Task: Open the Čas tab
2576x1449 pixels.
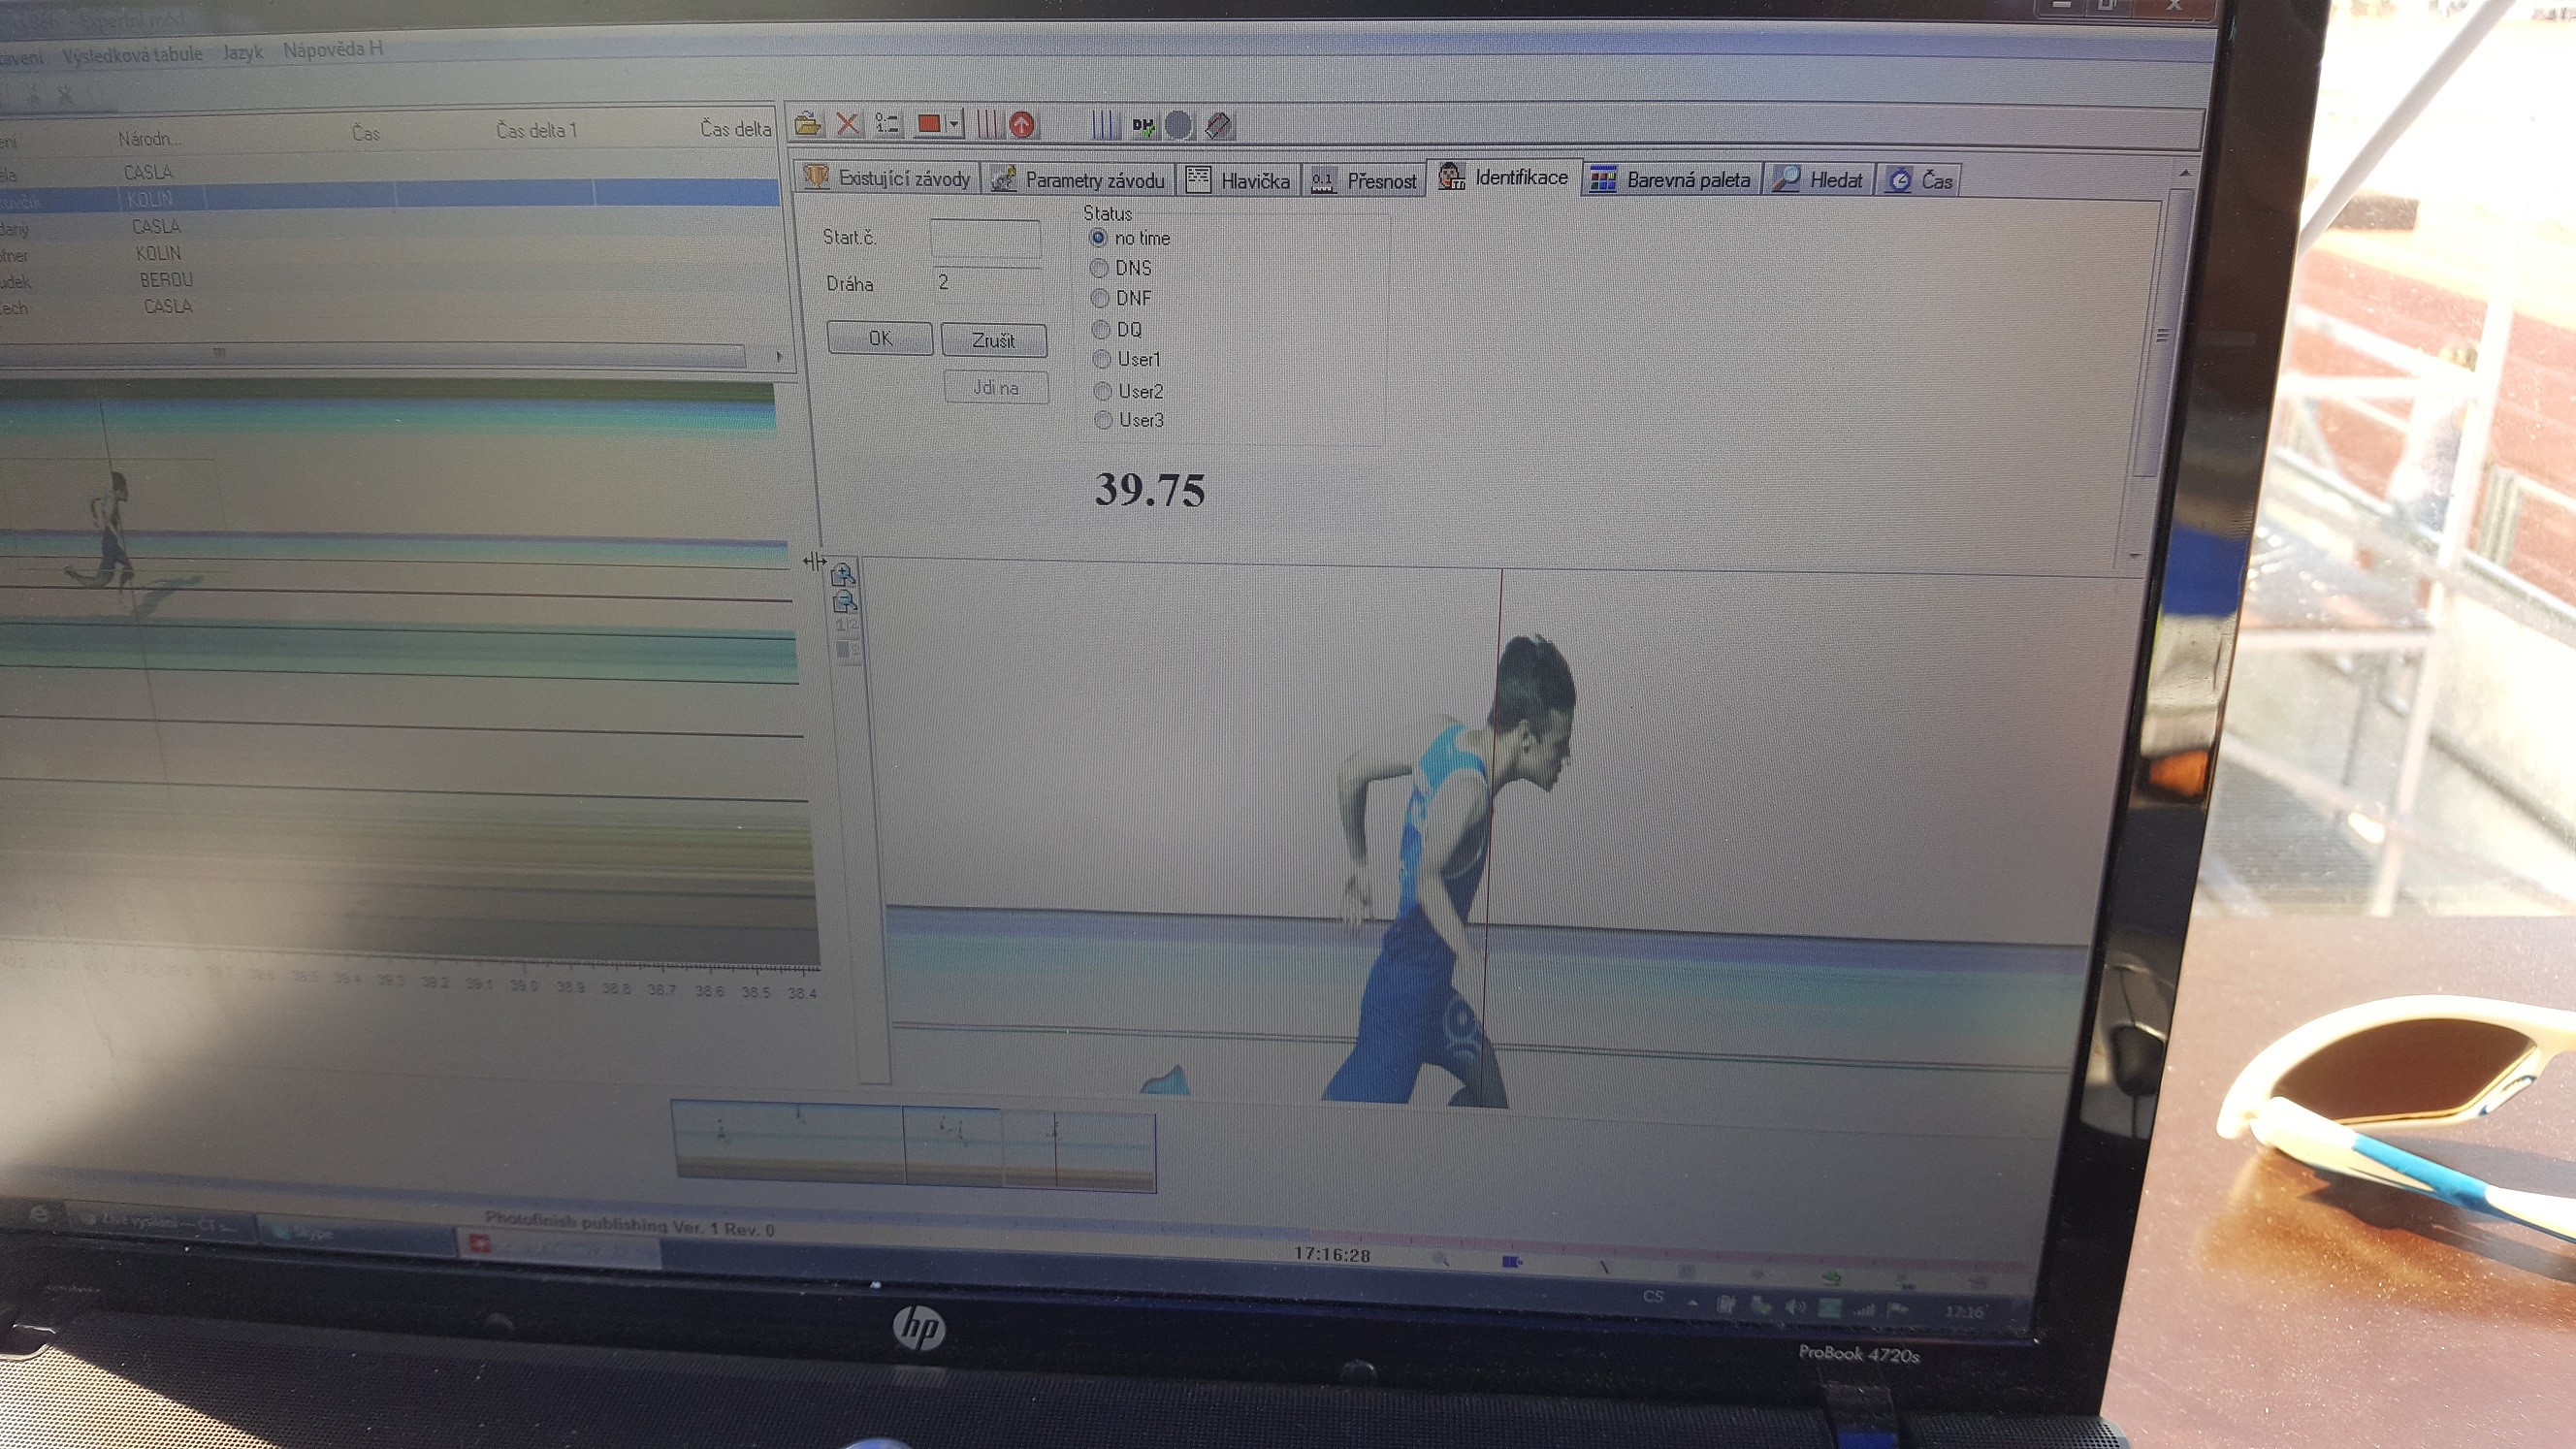Action: [x=1919, y=181]
